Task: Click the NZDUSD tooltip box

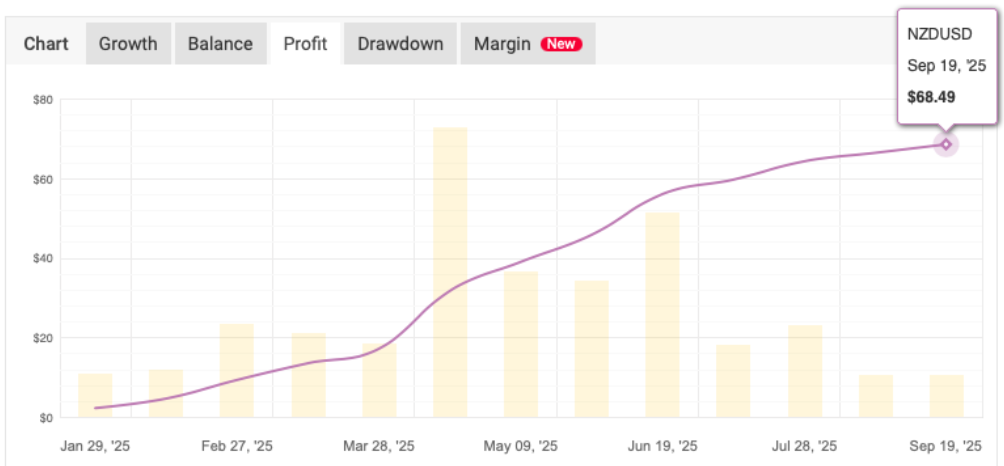Action: click(x=945, y=65)
